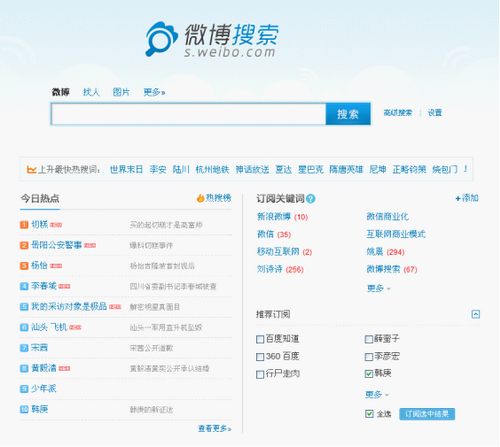500x447 pixels.
Task: Open 高级搜索 advanced search
Action: tap(398, 113)
